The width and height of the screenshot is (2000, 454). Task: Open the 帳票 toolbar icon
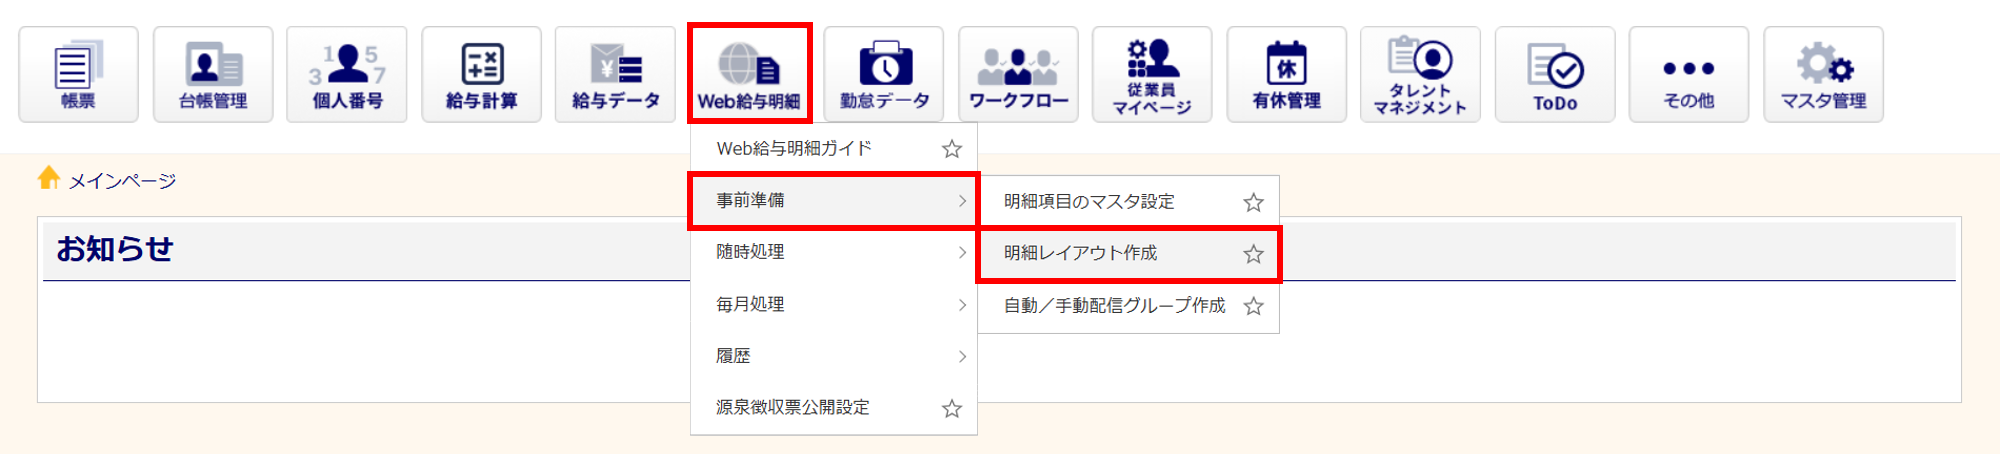(78, 75)
